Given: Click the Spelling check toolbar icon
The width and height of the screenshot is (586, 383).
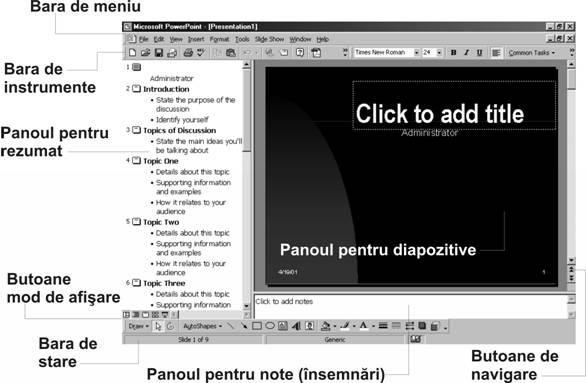Looking at the screenshot, I should point(201,53).
